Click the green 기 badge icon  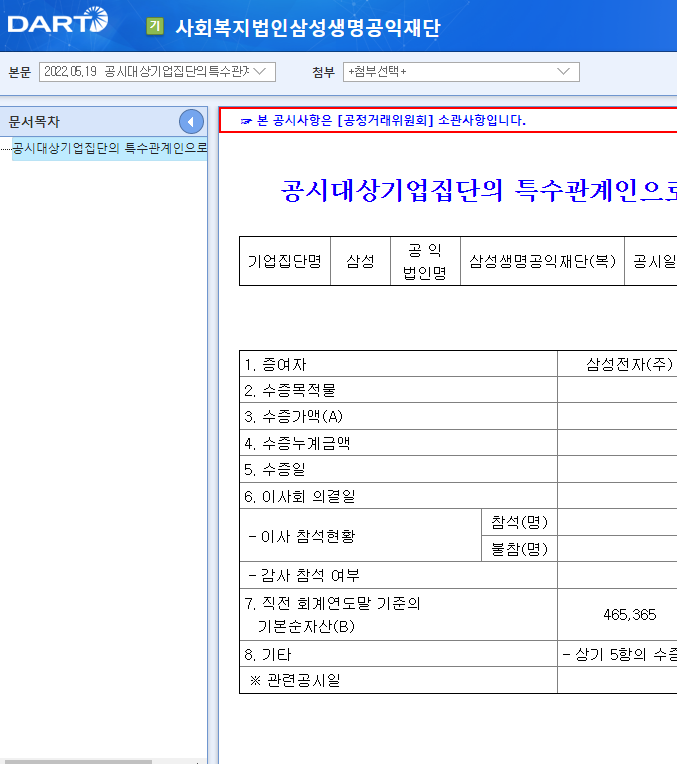click(155, 26)
